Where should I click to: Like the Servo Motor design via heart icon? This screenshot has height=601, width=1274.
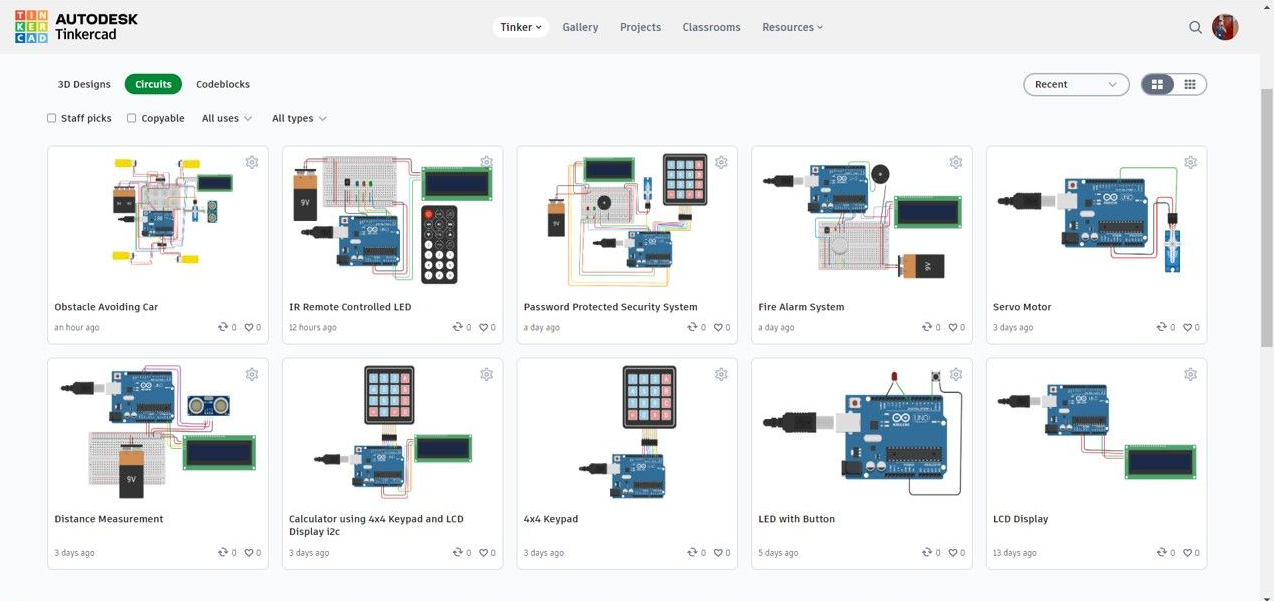click(x=1186, y=326)
